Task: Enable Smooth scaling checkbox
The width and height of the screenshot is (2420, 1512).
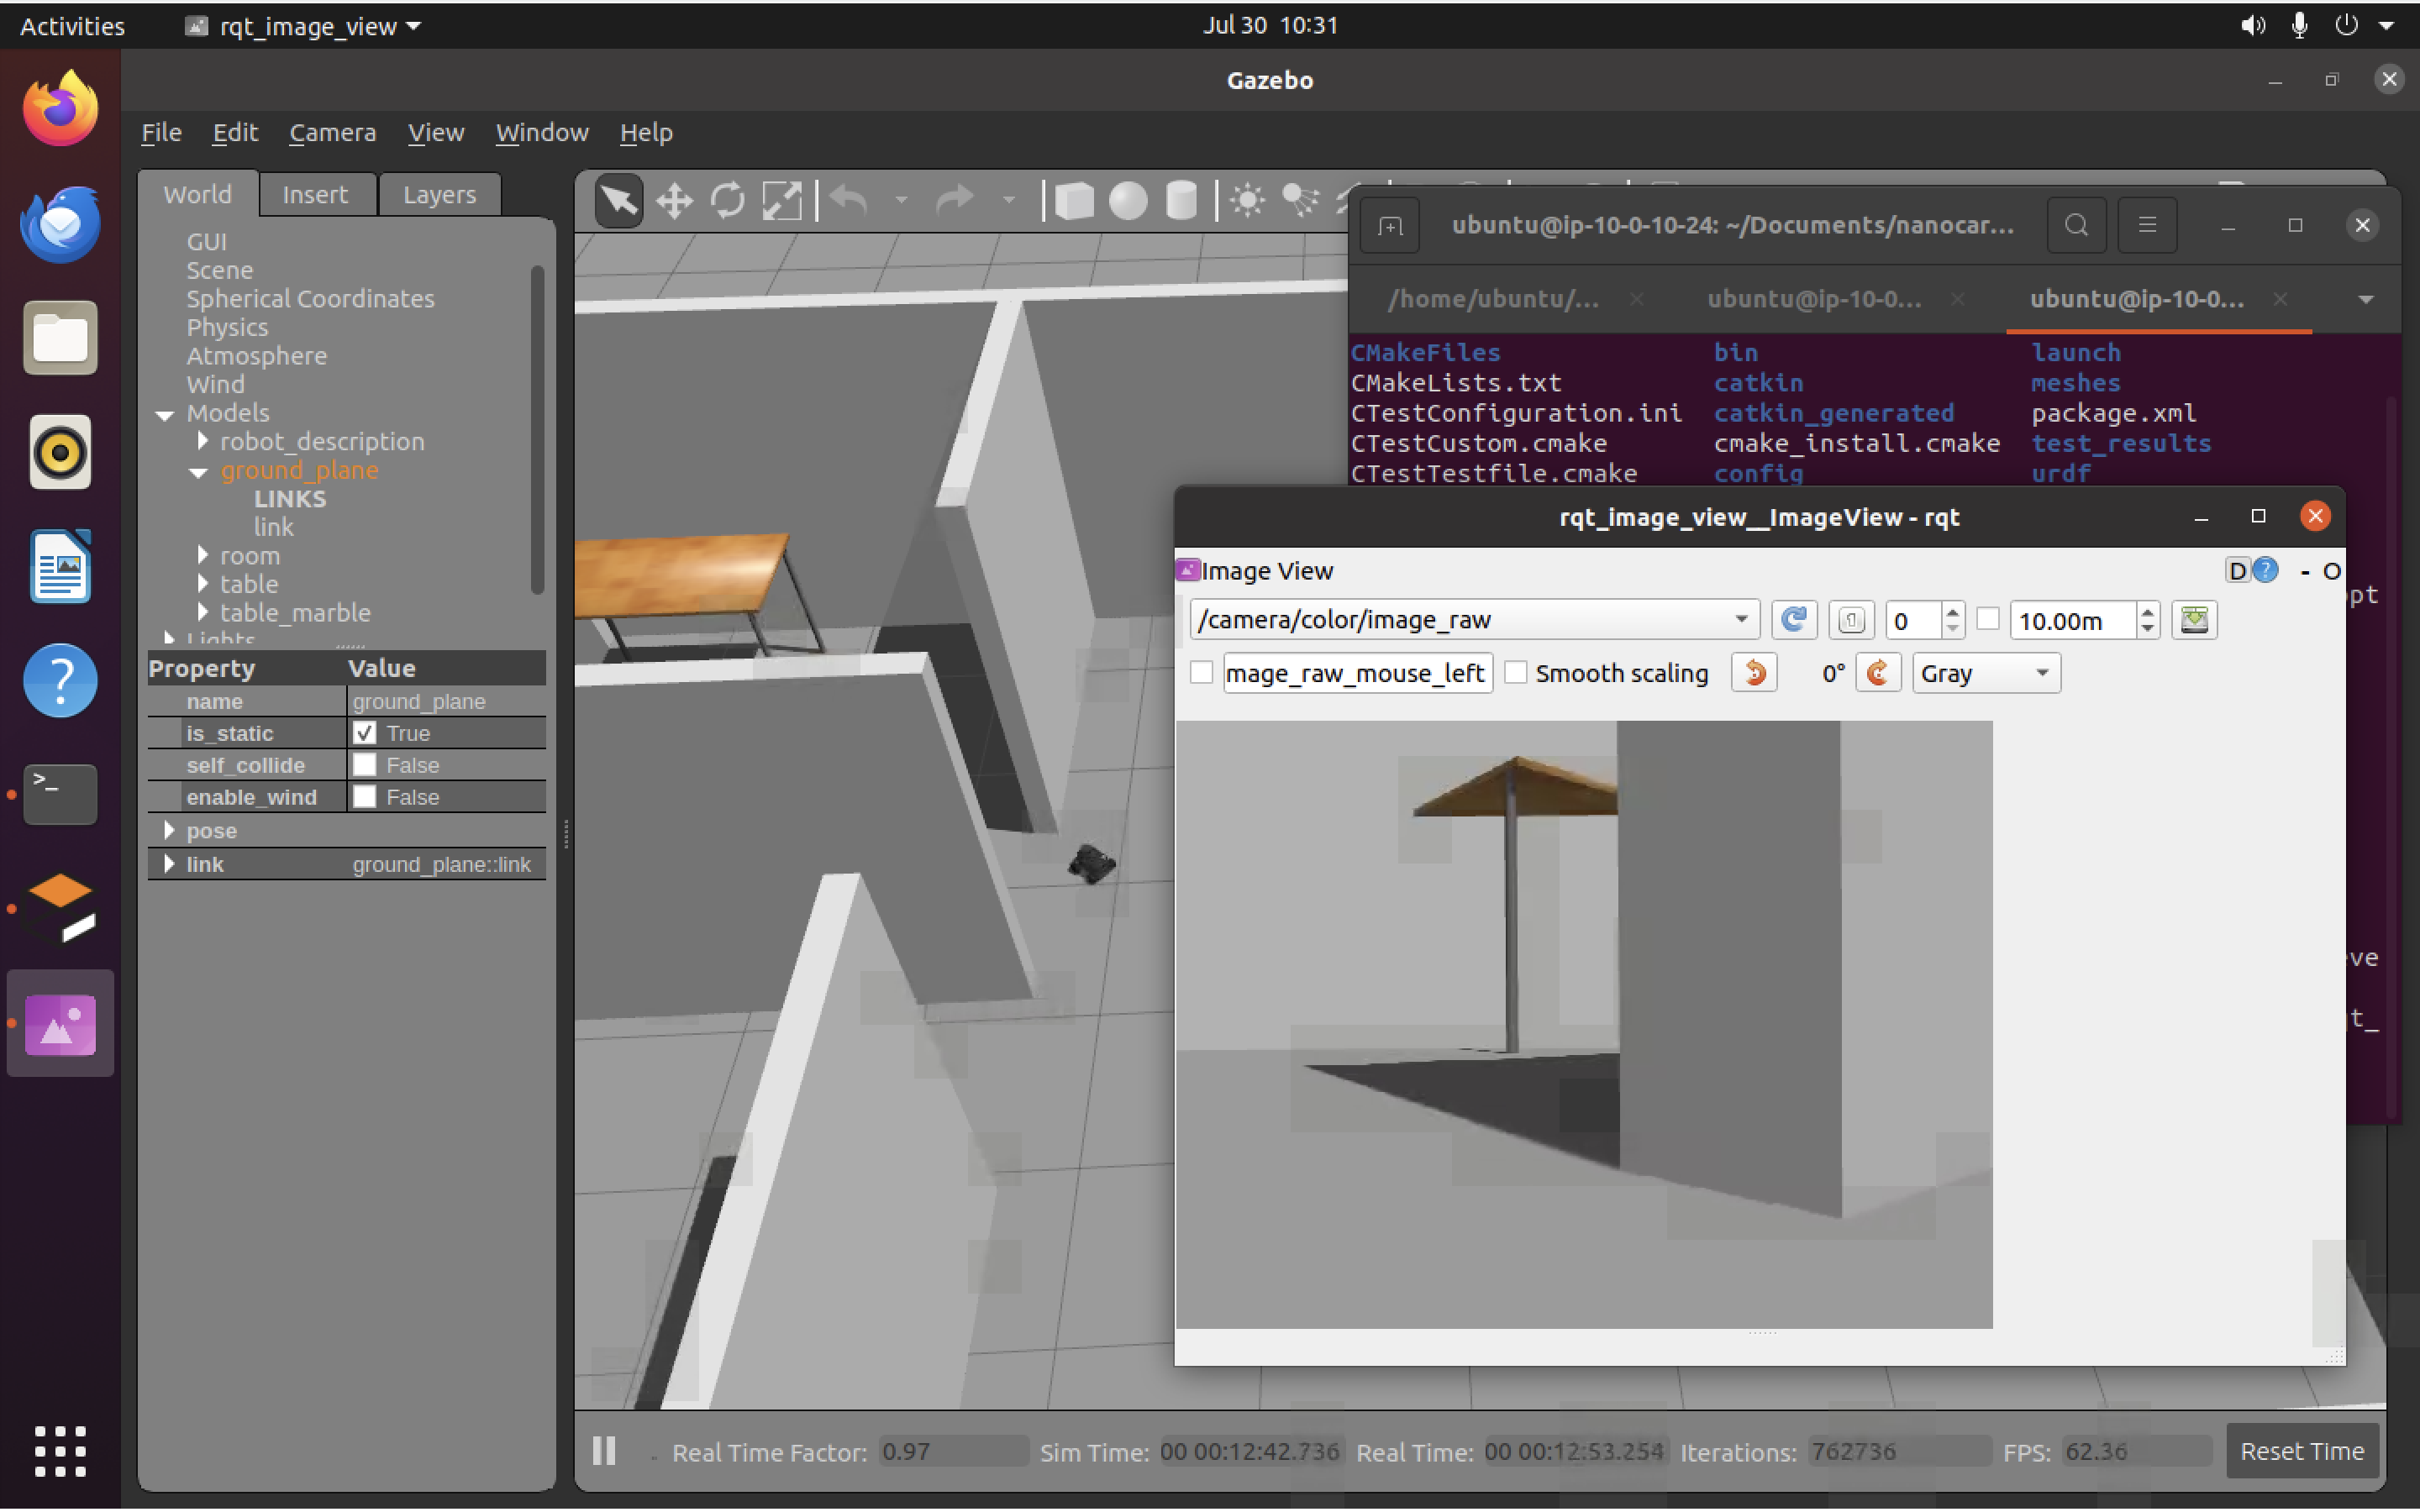Action: [x=1516, y=673]
